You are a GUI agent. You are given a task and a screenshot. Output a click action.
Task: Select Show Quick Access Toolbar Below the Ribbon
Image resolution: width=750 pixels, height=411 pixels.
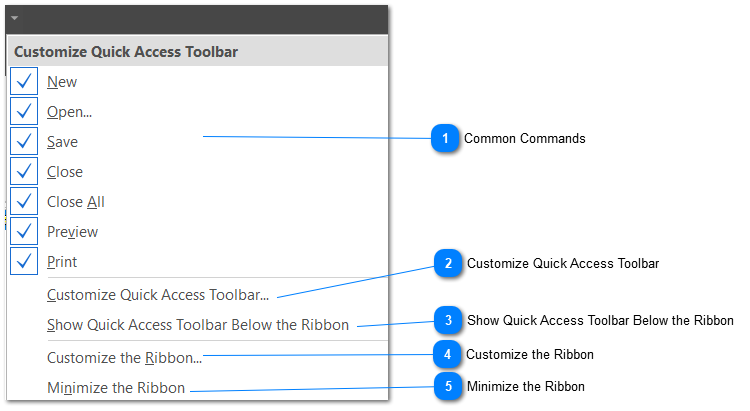[198, 325]
